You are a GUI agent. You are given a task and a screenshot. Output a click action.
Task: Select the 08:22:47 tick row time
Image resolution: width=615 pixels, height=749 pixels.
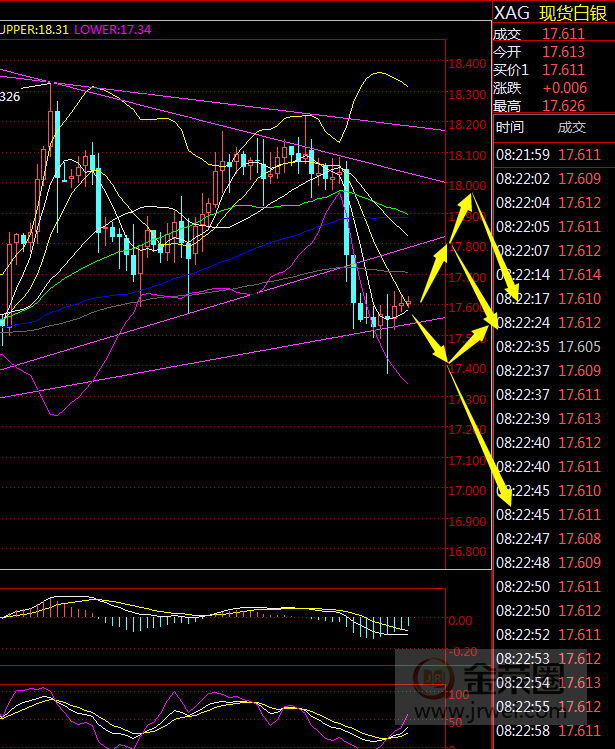pos(523,539)
